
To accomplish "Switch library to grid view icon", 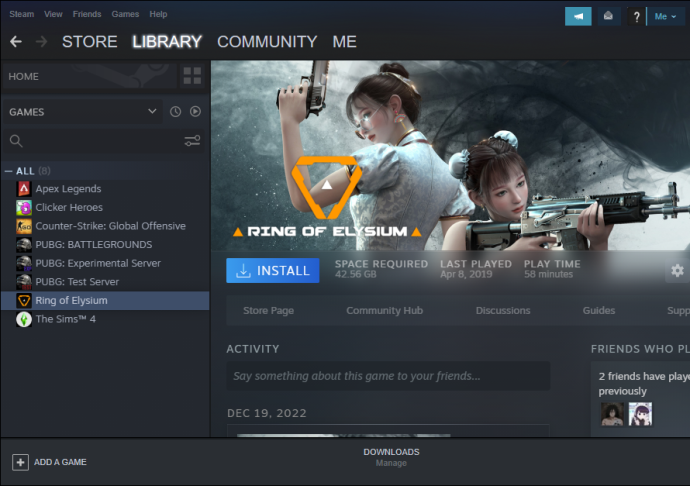I will (192, 76).
